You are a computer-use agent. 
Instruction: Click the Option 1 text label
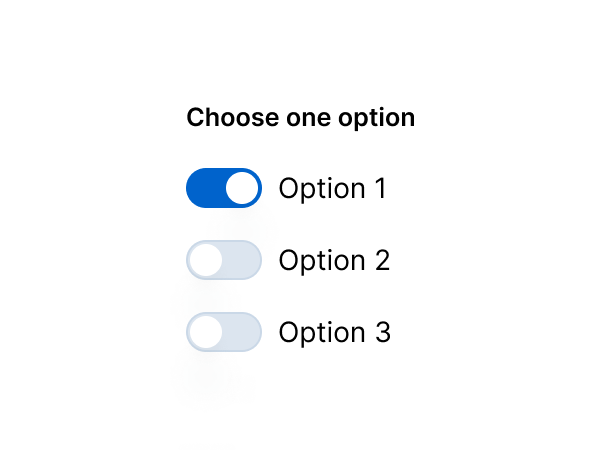pyautogui.click(x=332, y=188)
